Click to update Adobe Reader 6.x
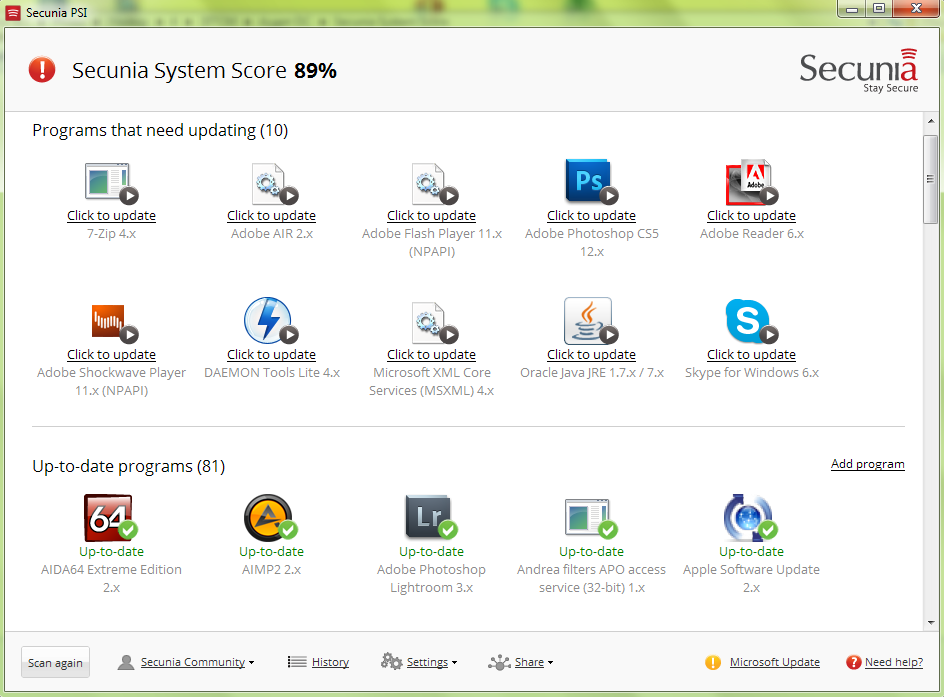Image resolution: width=944 pixels, height=697 pixels. tap(751, 215)
